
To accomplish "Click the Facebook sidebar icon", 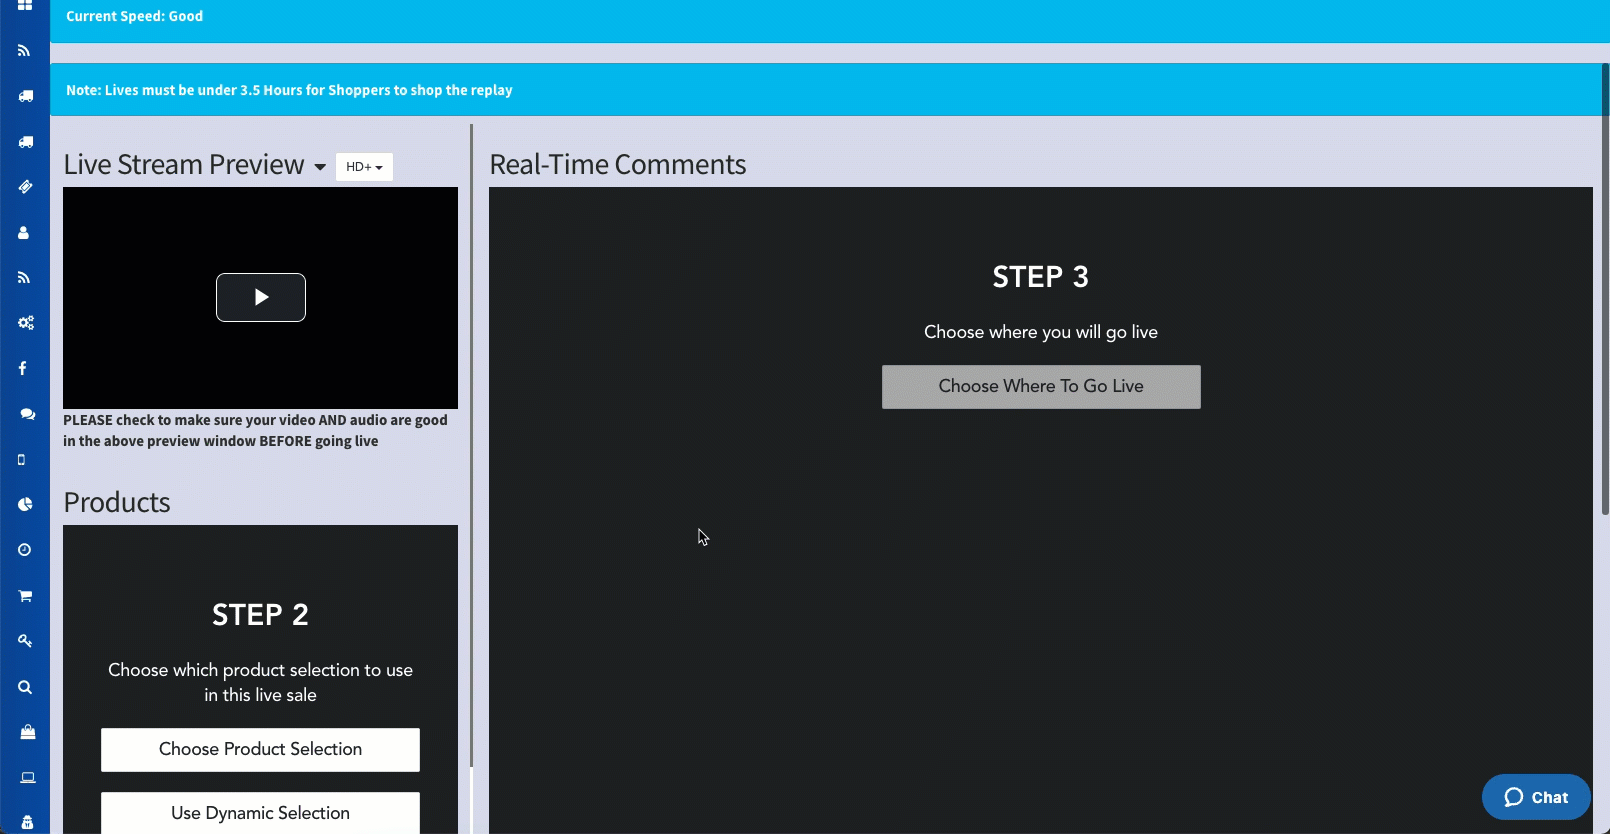I will pos(23,369).
